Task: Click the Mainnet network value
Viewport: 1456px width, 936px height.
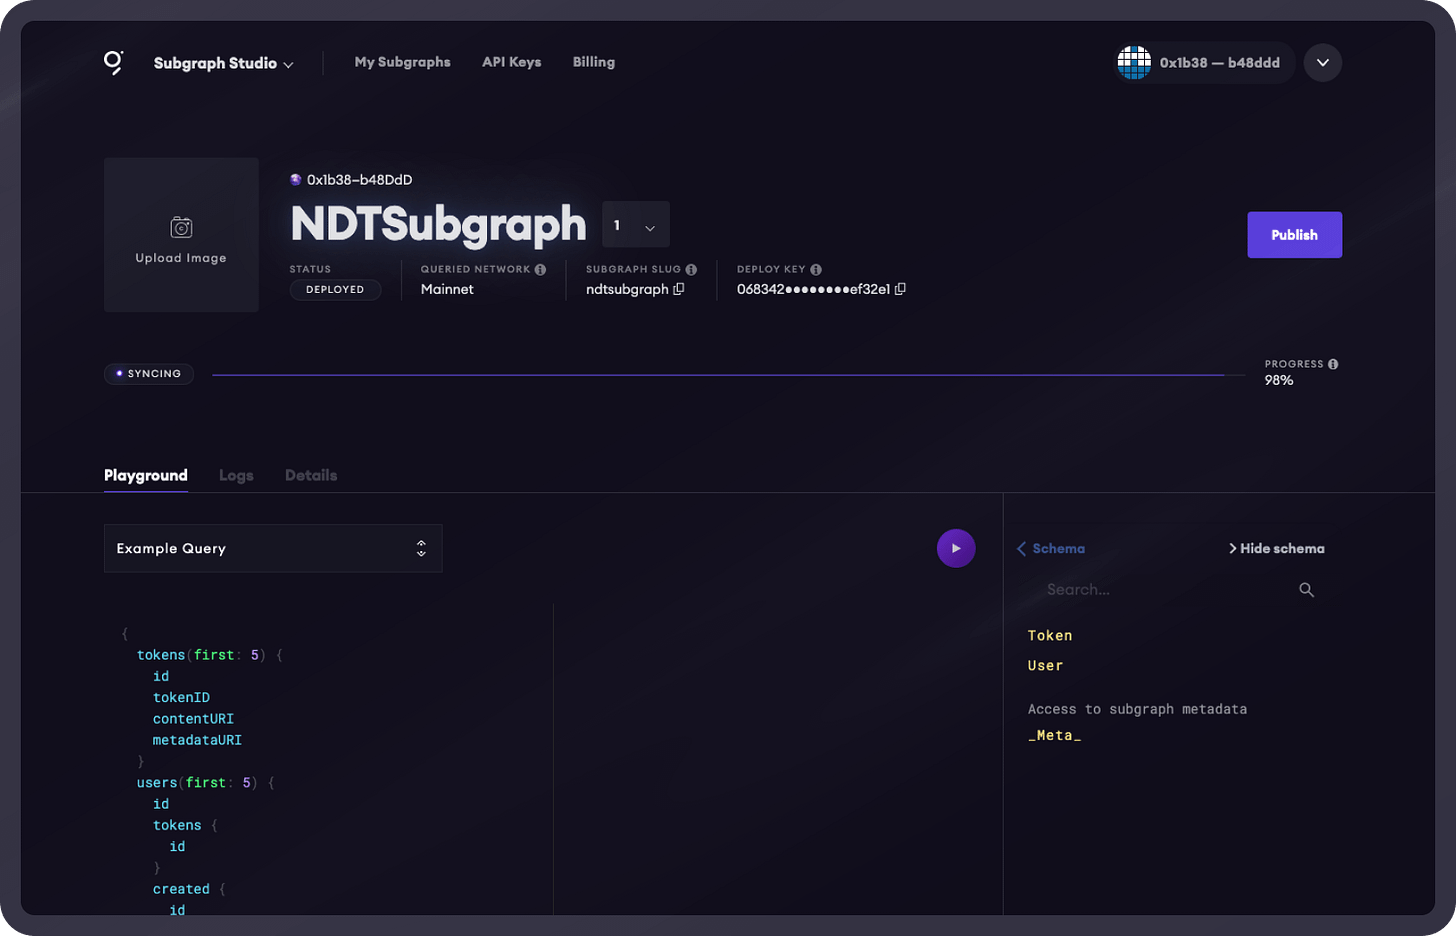Action: [447, 289]
